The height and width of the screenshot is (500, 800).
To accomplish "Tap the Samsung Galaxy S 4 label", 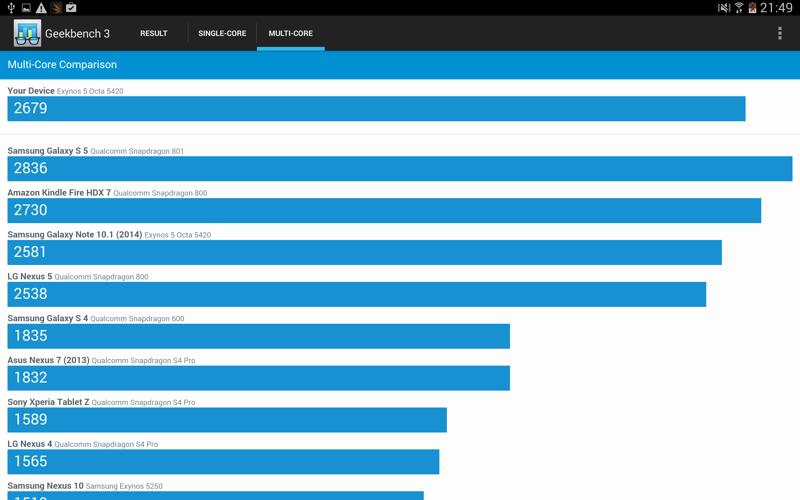I will tap(47, 318).
